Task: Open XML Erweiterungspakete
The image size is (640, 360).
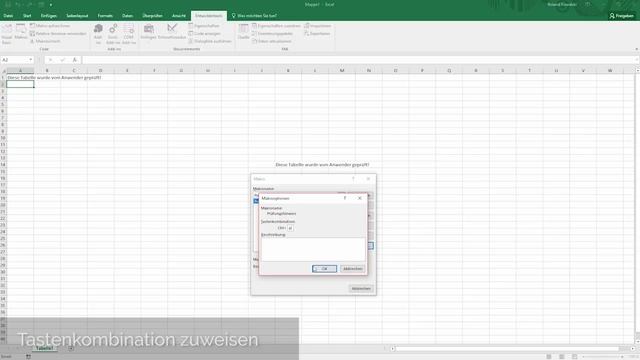Action: tap(272, 33)
